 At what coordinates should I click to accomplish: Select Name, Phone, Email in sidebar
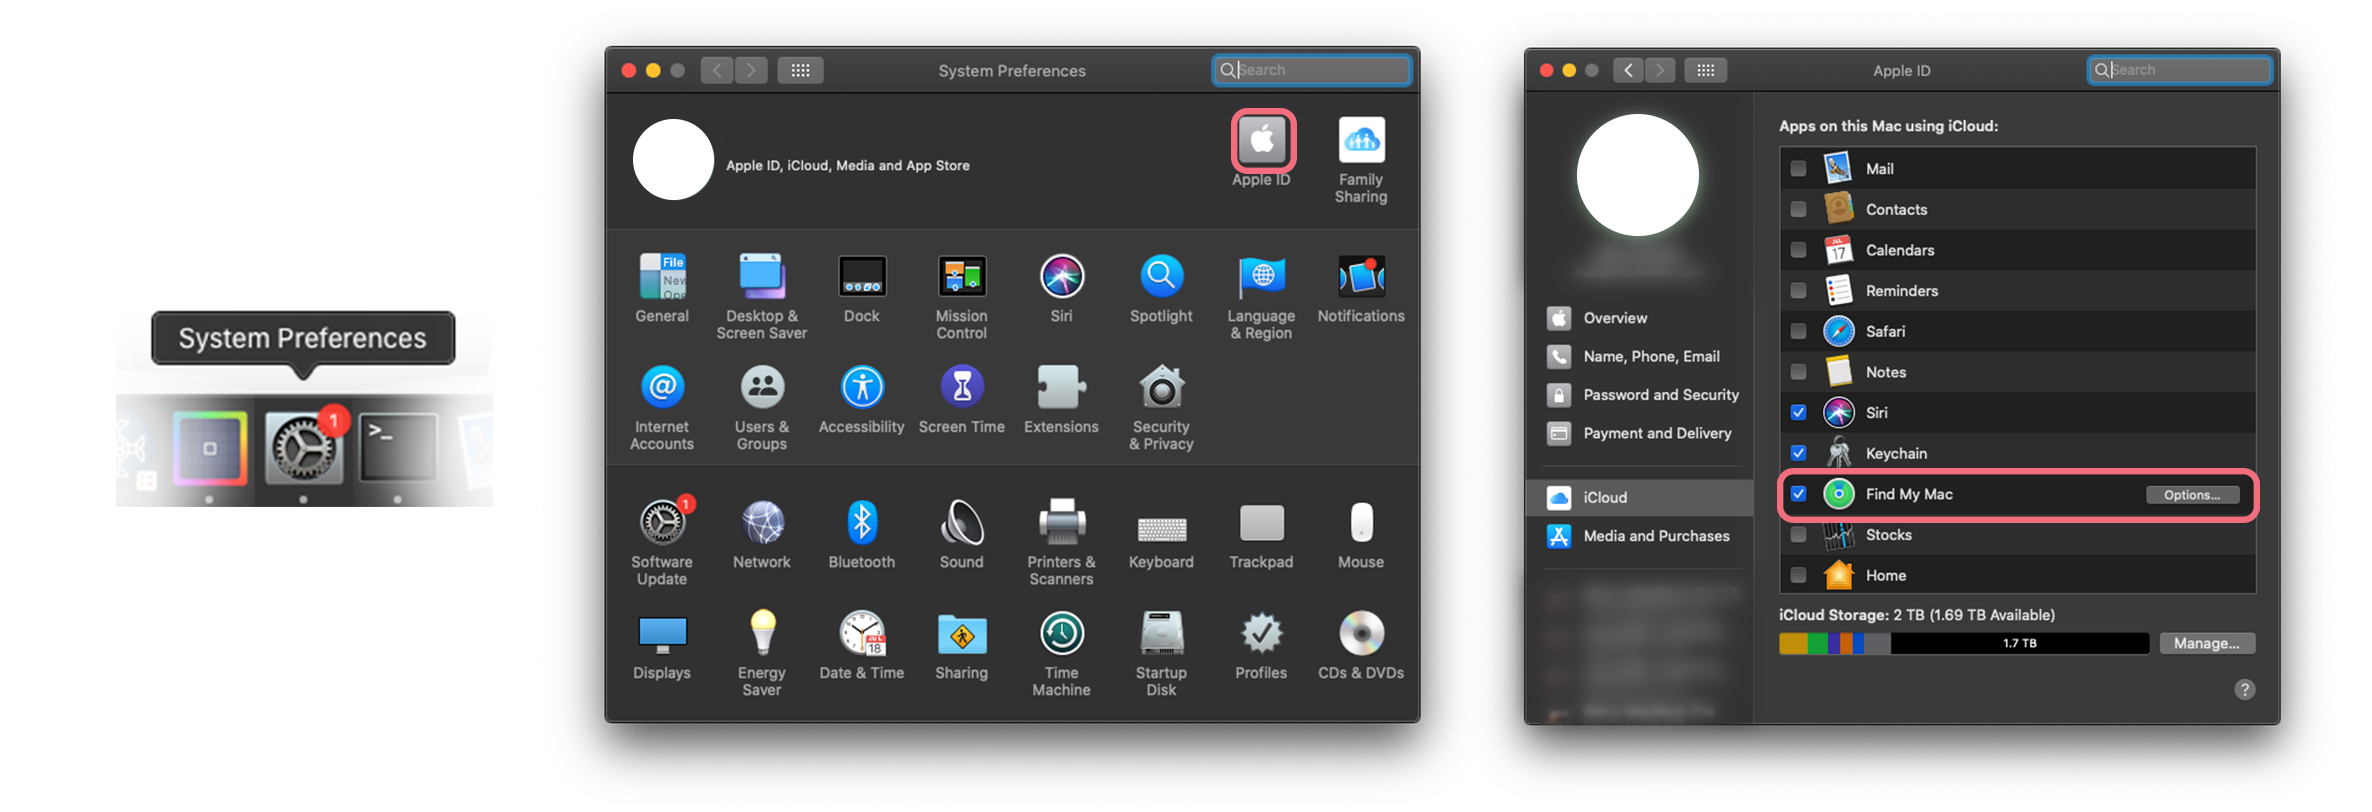coord(1640,356)
